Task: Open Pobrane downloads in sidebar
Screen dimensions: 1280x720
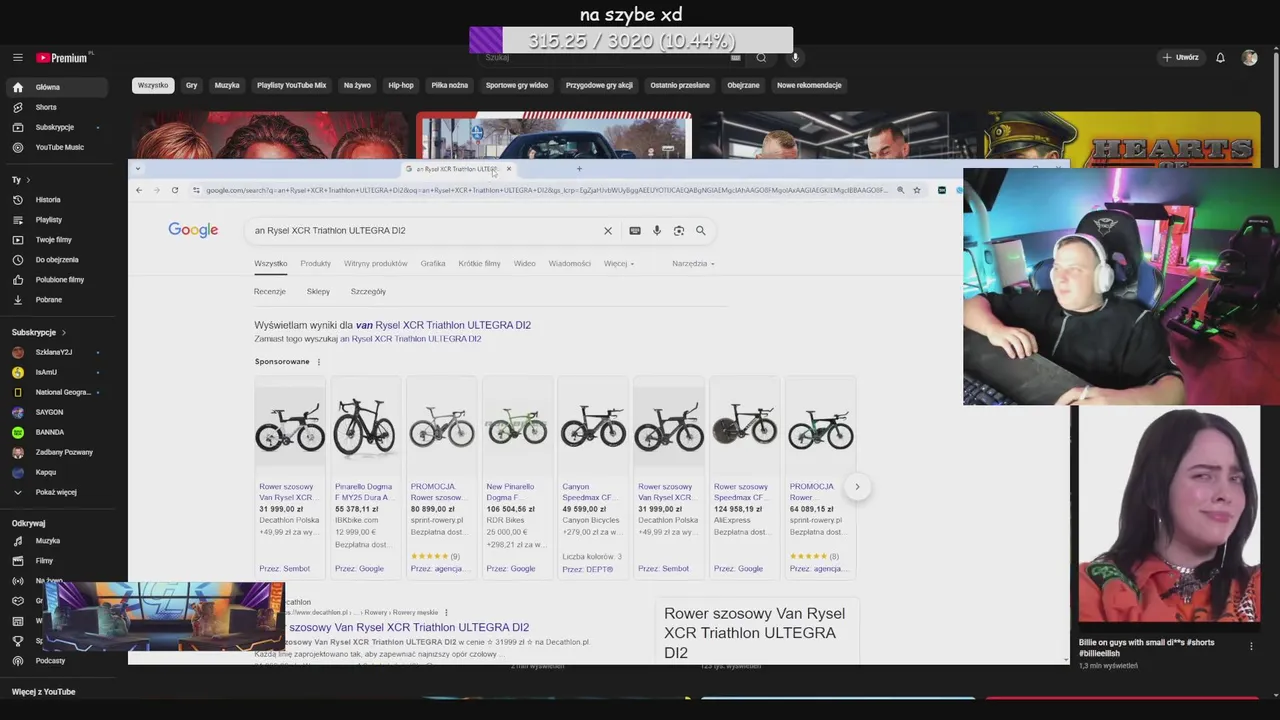Action: click(57, 300)
